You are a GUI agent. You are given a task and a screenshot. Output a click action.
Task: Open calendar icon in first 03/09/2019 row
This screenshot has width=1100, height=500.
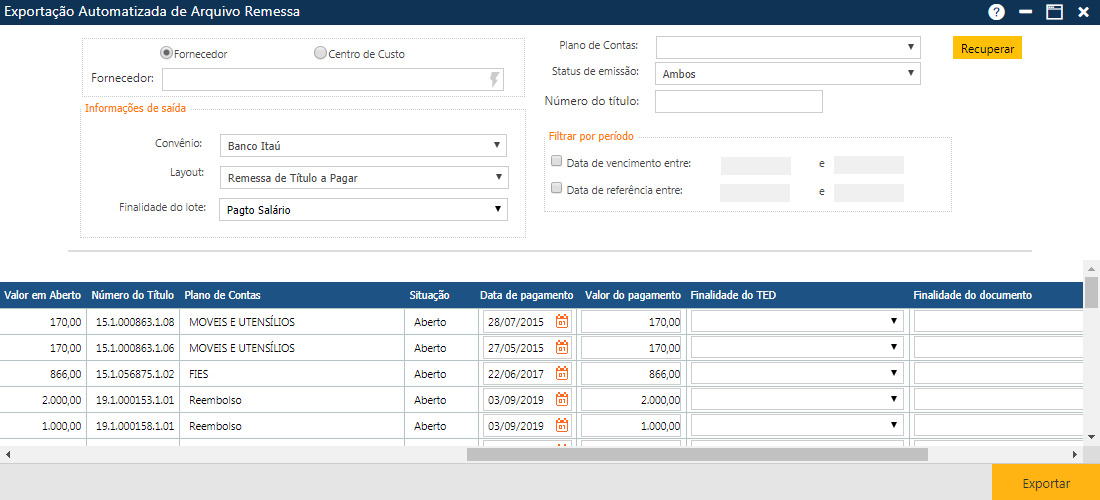click(562, 400)
